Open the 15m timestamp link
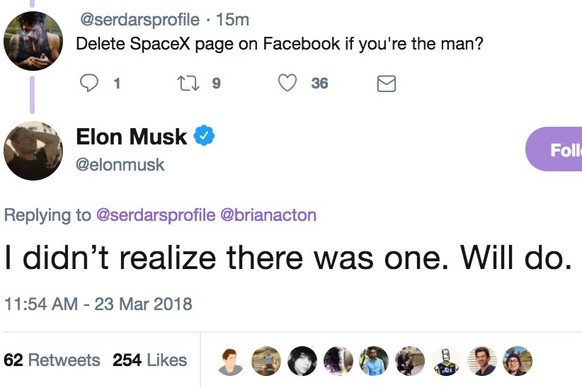 click(232, 20)
